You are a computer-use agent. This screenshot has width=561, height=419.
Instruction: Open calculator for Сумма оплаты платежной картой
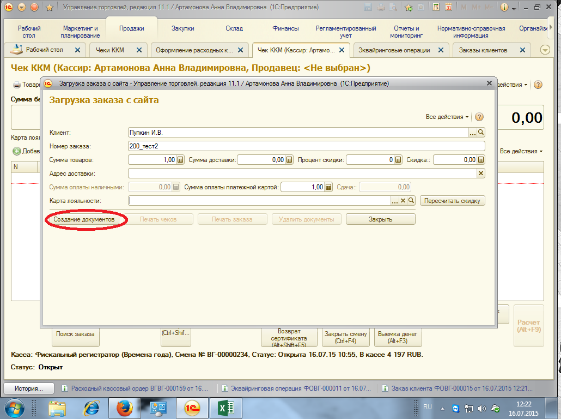tap(328, 187)
